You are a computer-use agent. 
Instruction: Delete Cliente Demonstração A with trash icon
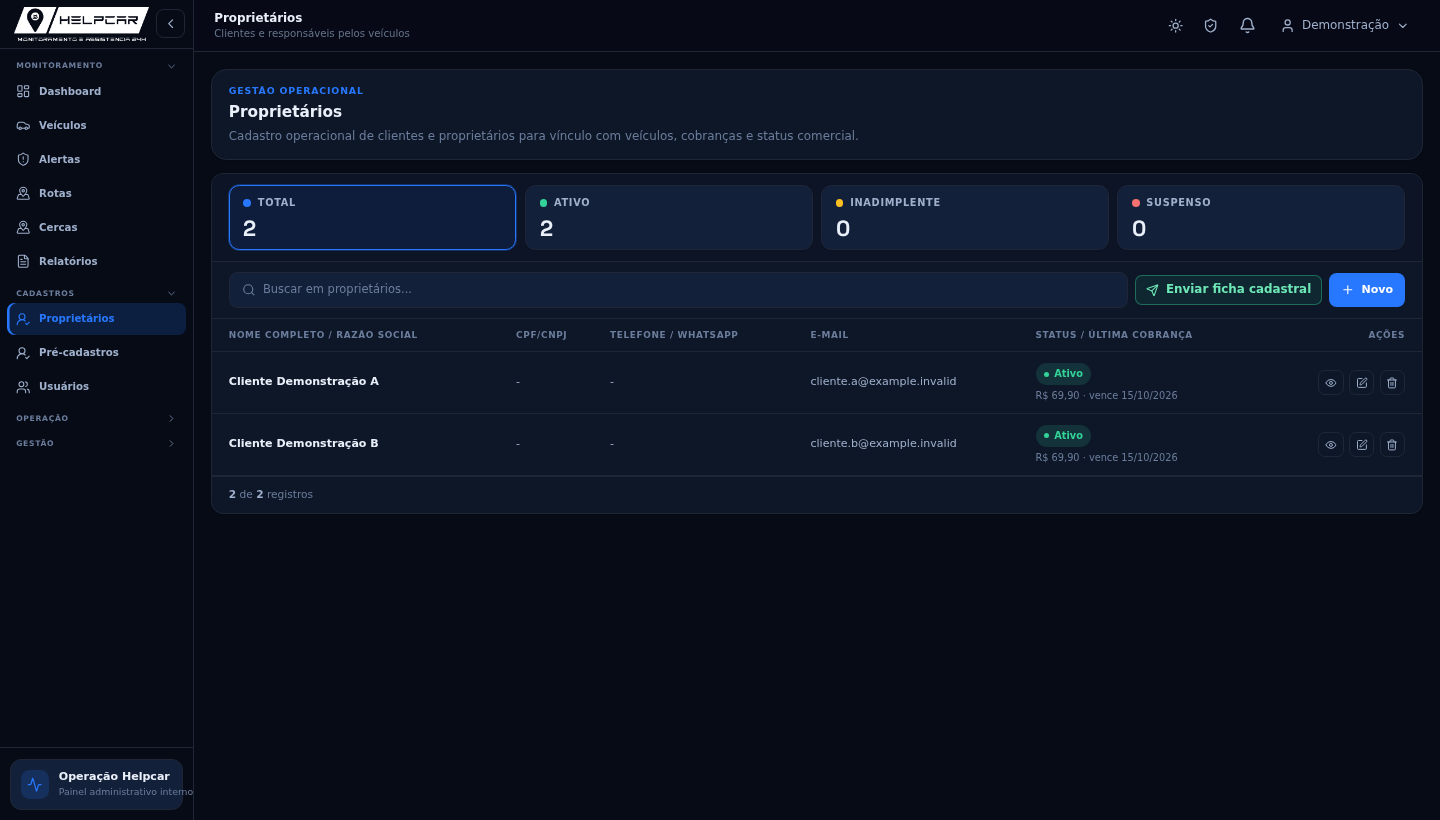point(1392,383)
